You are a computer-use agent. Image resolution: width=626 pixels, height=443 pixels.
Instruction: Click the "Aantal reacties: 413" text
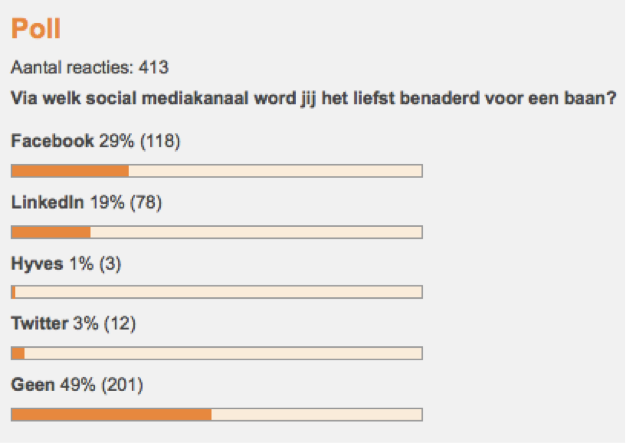89,68
